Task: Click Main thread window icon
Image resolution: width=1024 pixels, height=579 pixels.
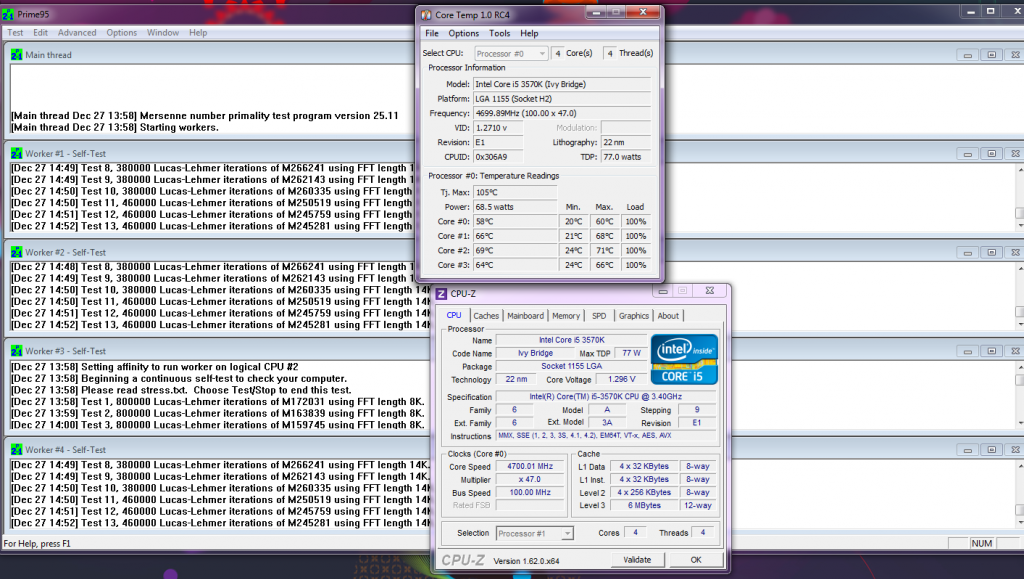Action: coord(16,55)
